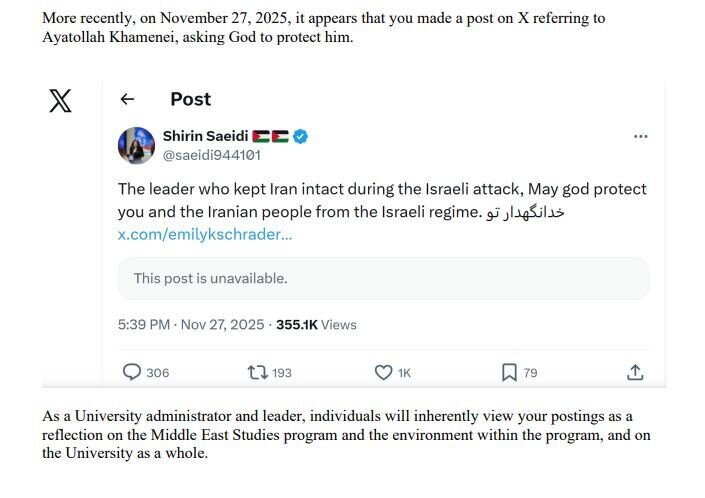Screen dimensions: 705x498
Task: Click the 193 repost count number
Action: tap(281, 373)
